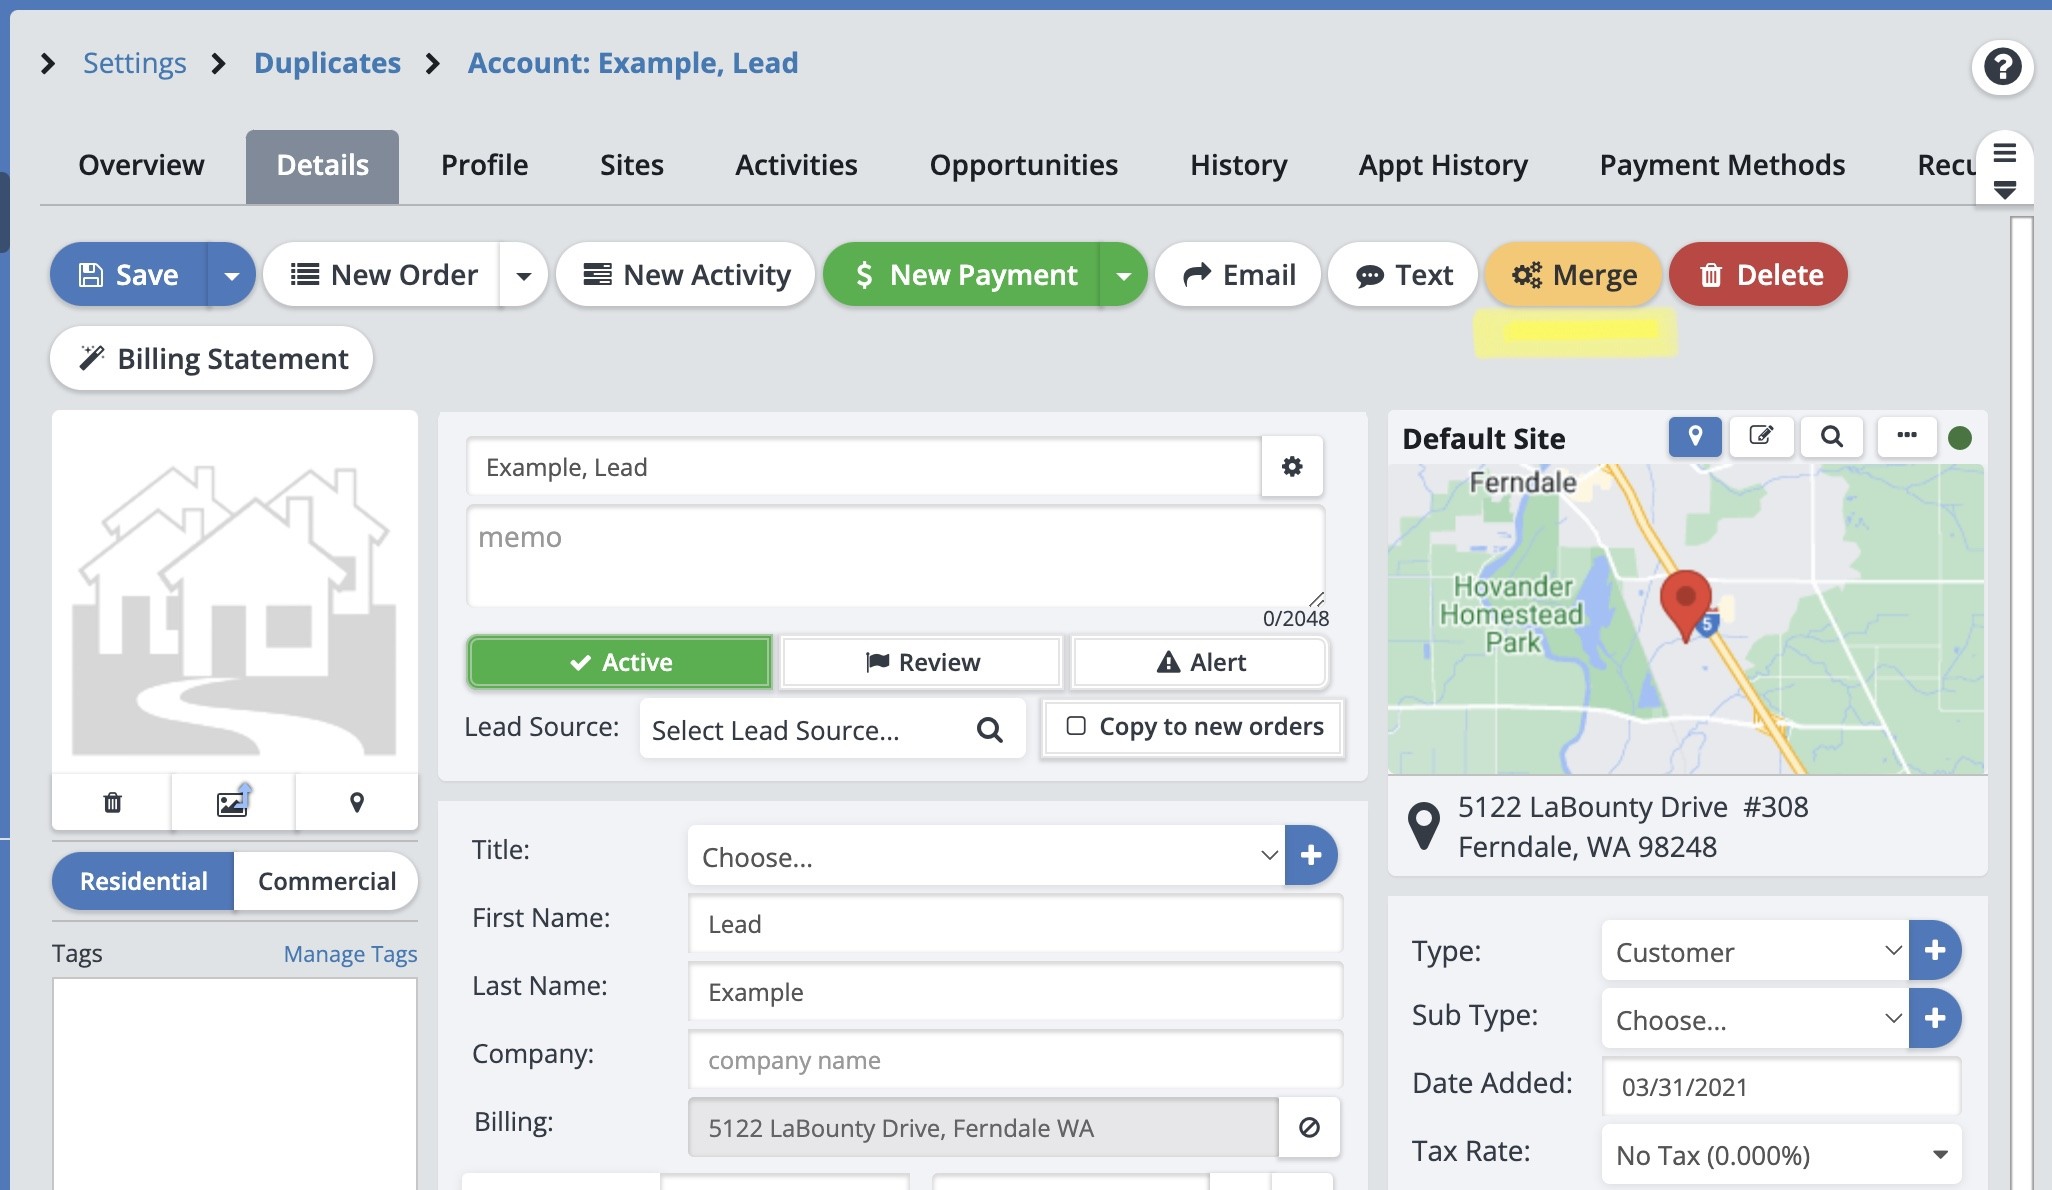Click the Default Site search magnifier icon
This screenshot has height=1190, width=2052.
(x=1831, y=437)
